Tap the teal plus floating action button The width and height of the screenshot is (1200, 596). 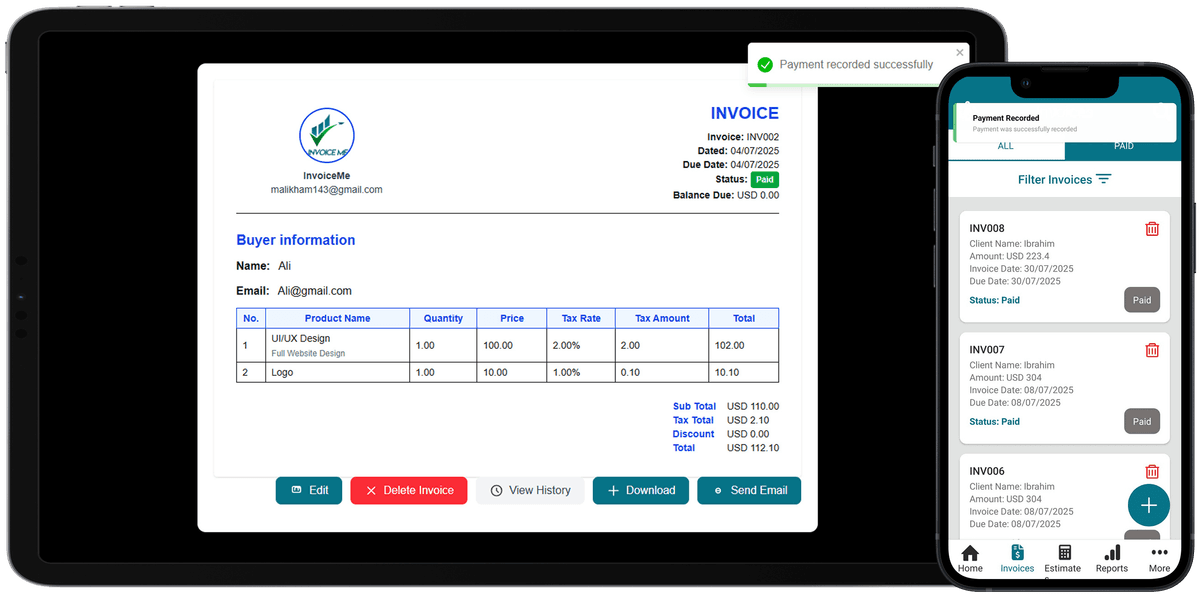click(x=1148, y=505)
